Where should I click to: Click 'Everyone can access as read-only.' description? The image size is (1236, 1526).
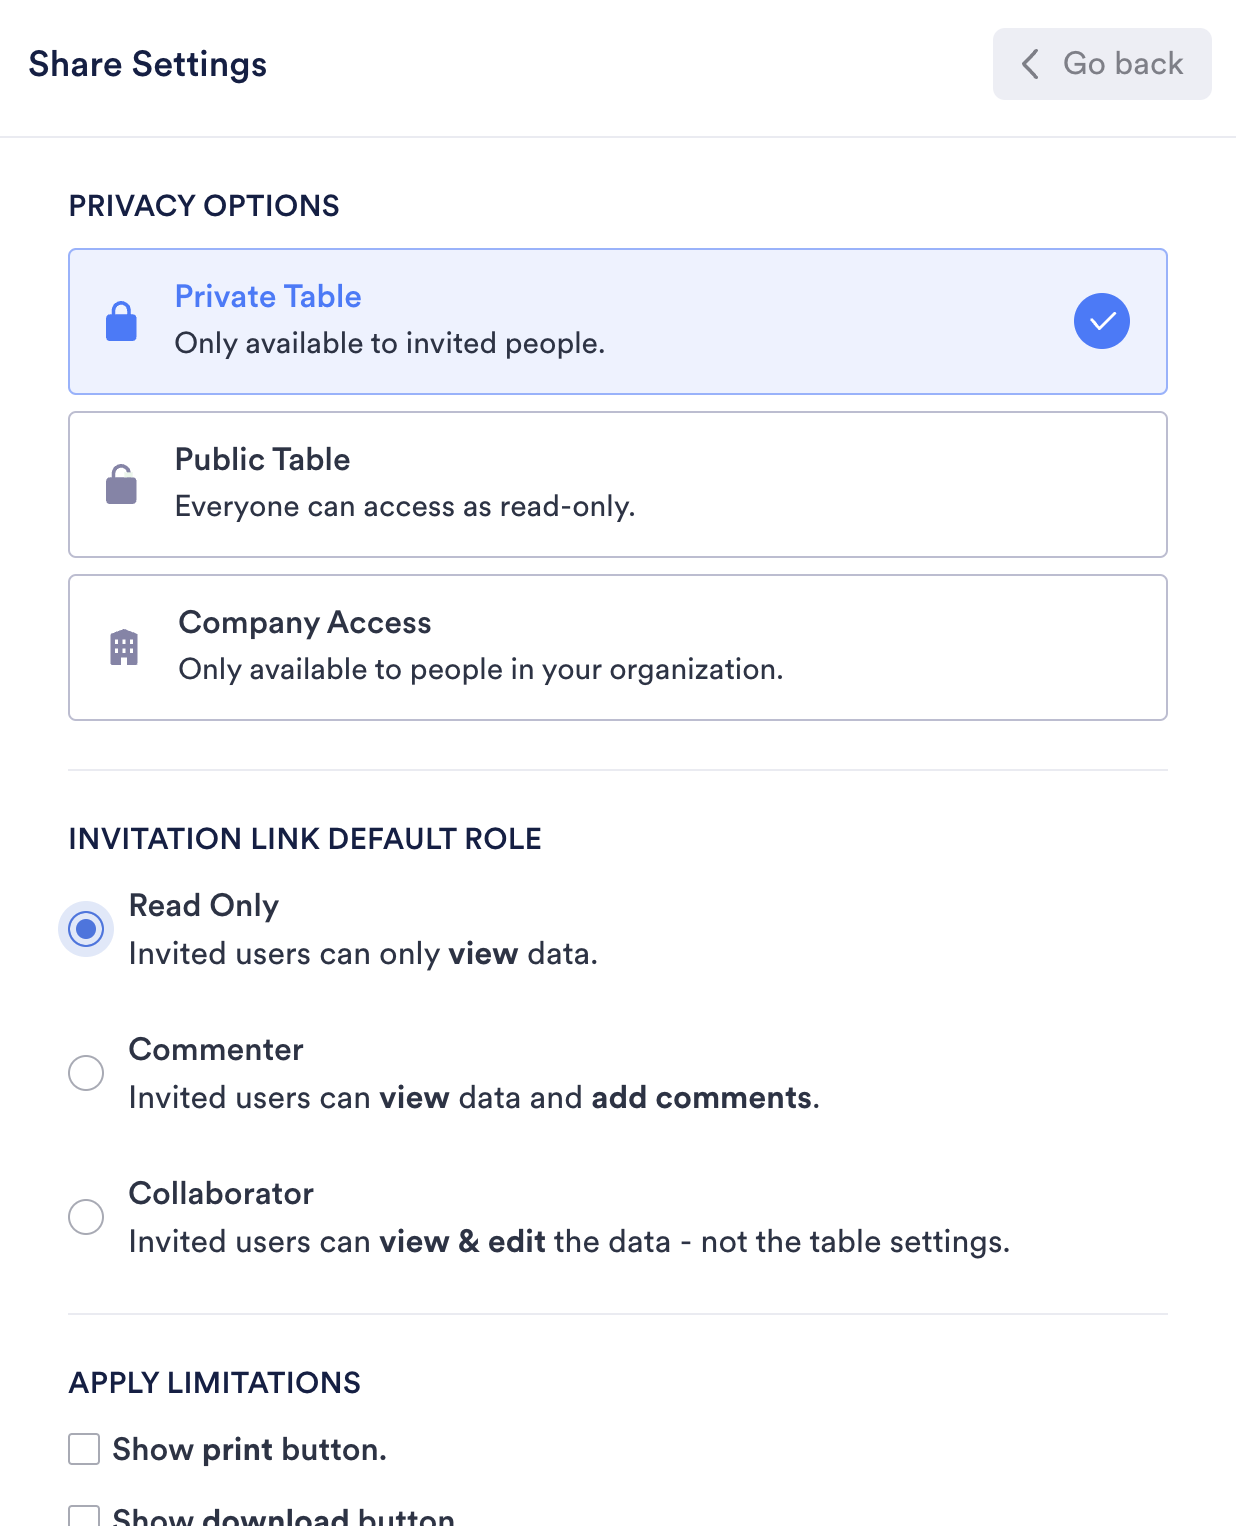[405, 507]
